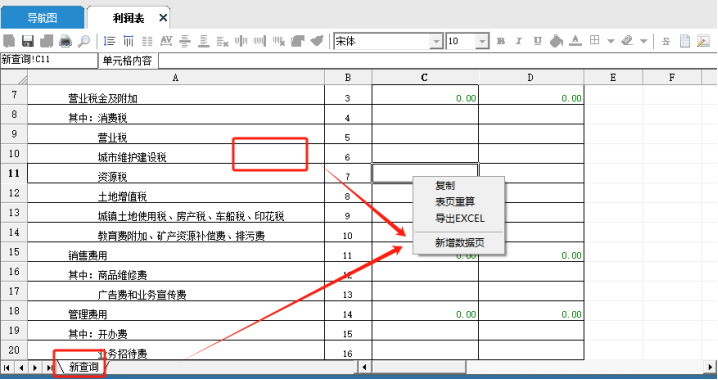Toggle italic formatting
718x380 pixels.
pos(519,41)
